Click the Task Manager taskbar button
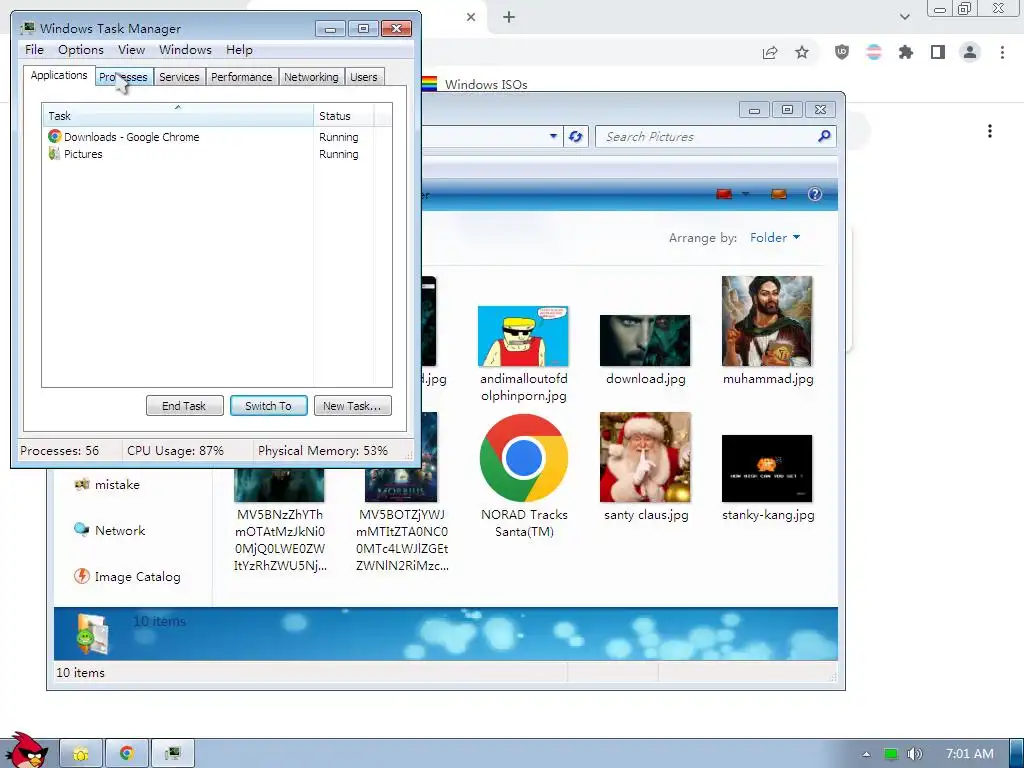 coord(172,754)
